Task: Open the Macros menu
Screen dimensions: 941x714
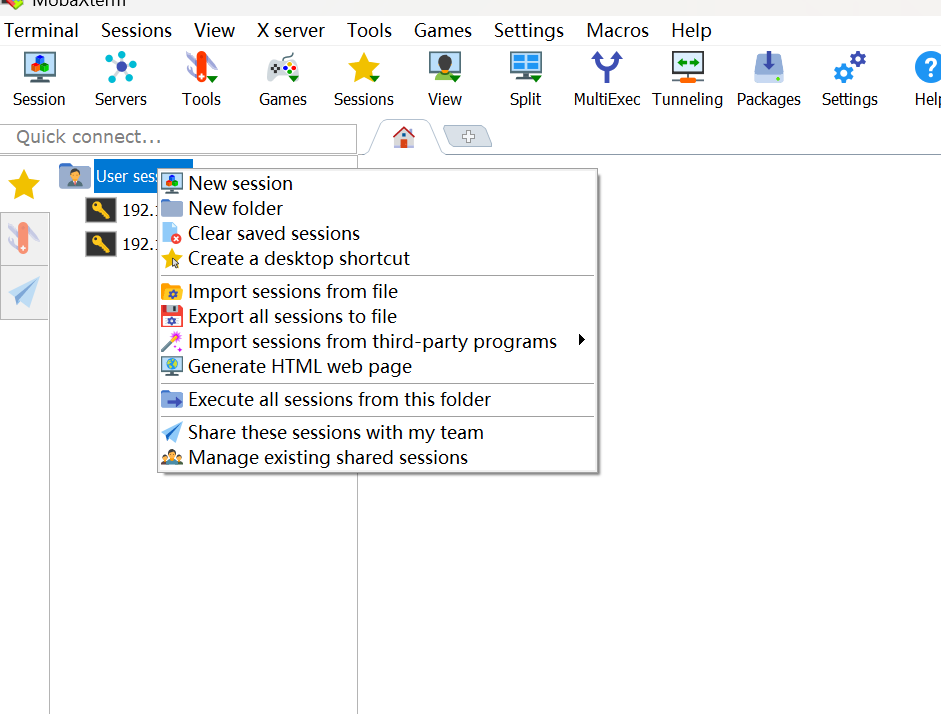Action: 618,31
